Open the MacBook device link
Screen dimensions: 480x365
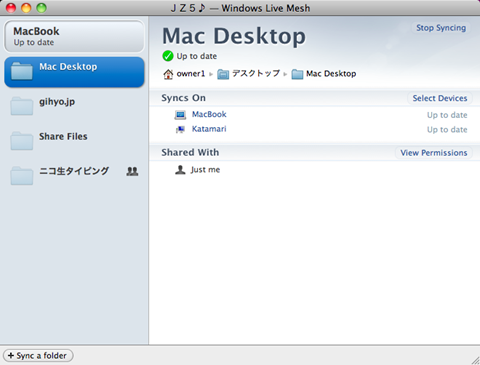[x=209, y=114]
